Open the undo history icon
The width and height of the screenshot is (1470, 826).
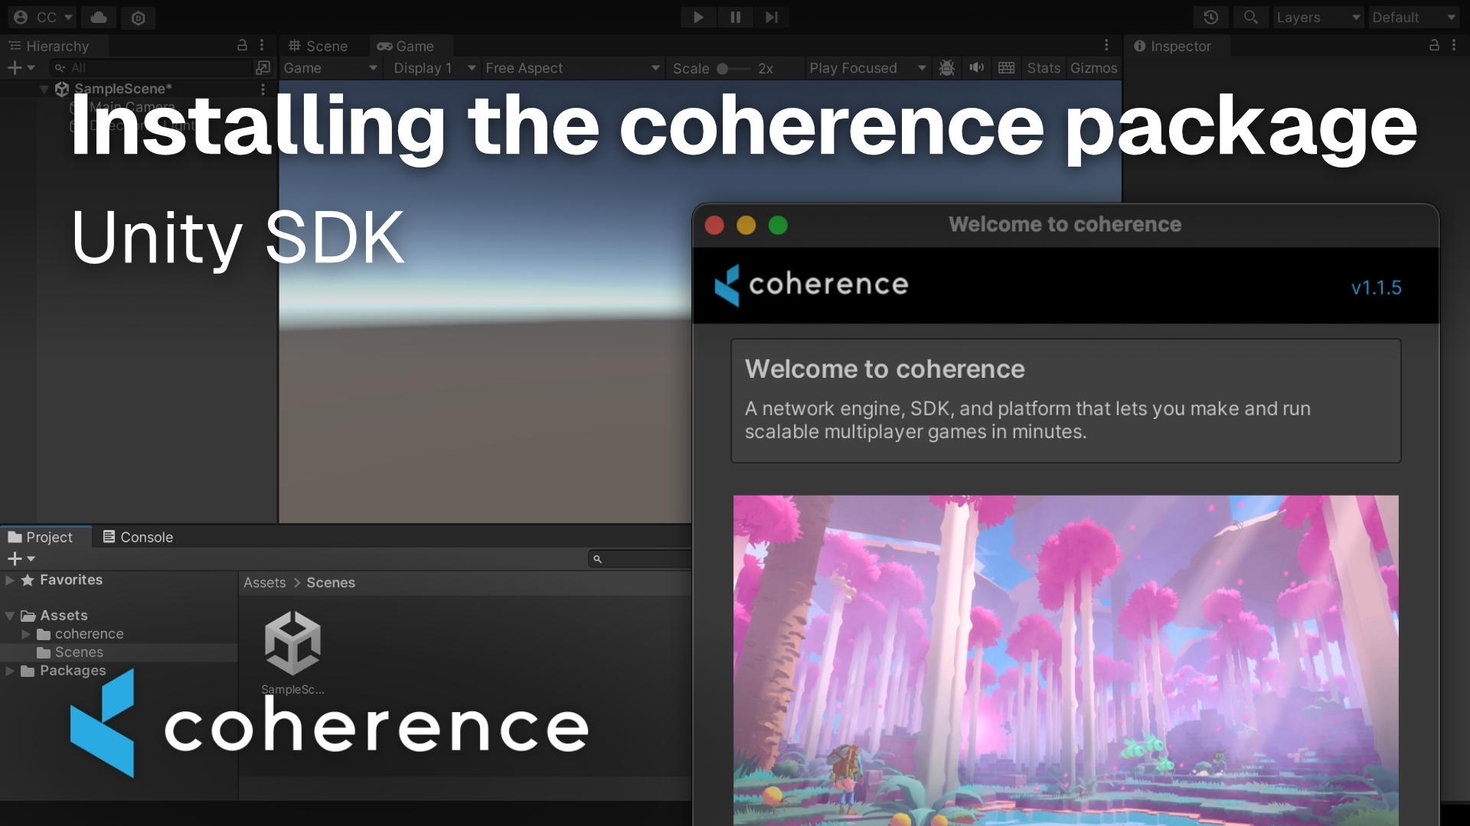1211,17
